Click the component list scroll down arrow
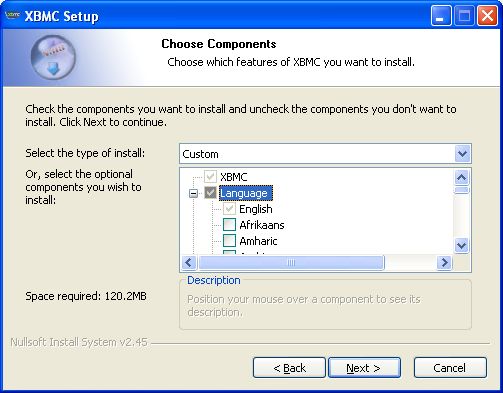 pos(462,246)
